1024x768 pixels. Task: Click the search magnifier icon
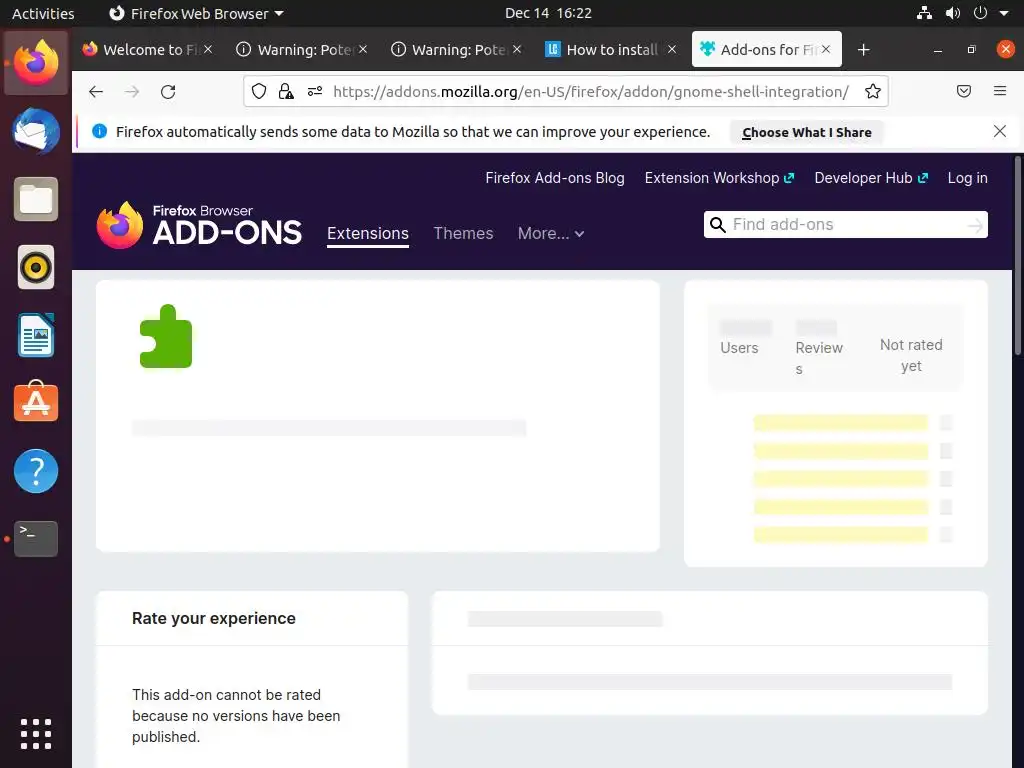[x=718, y=225]
